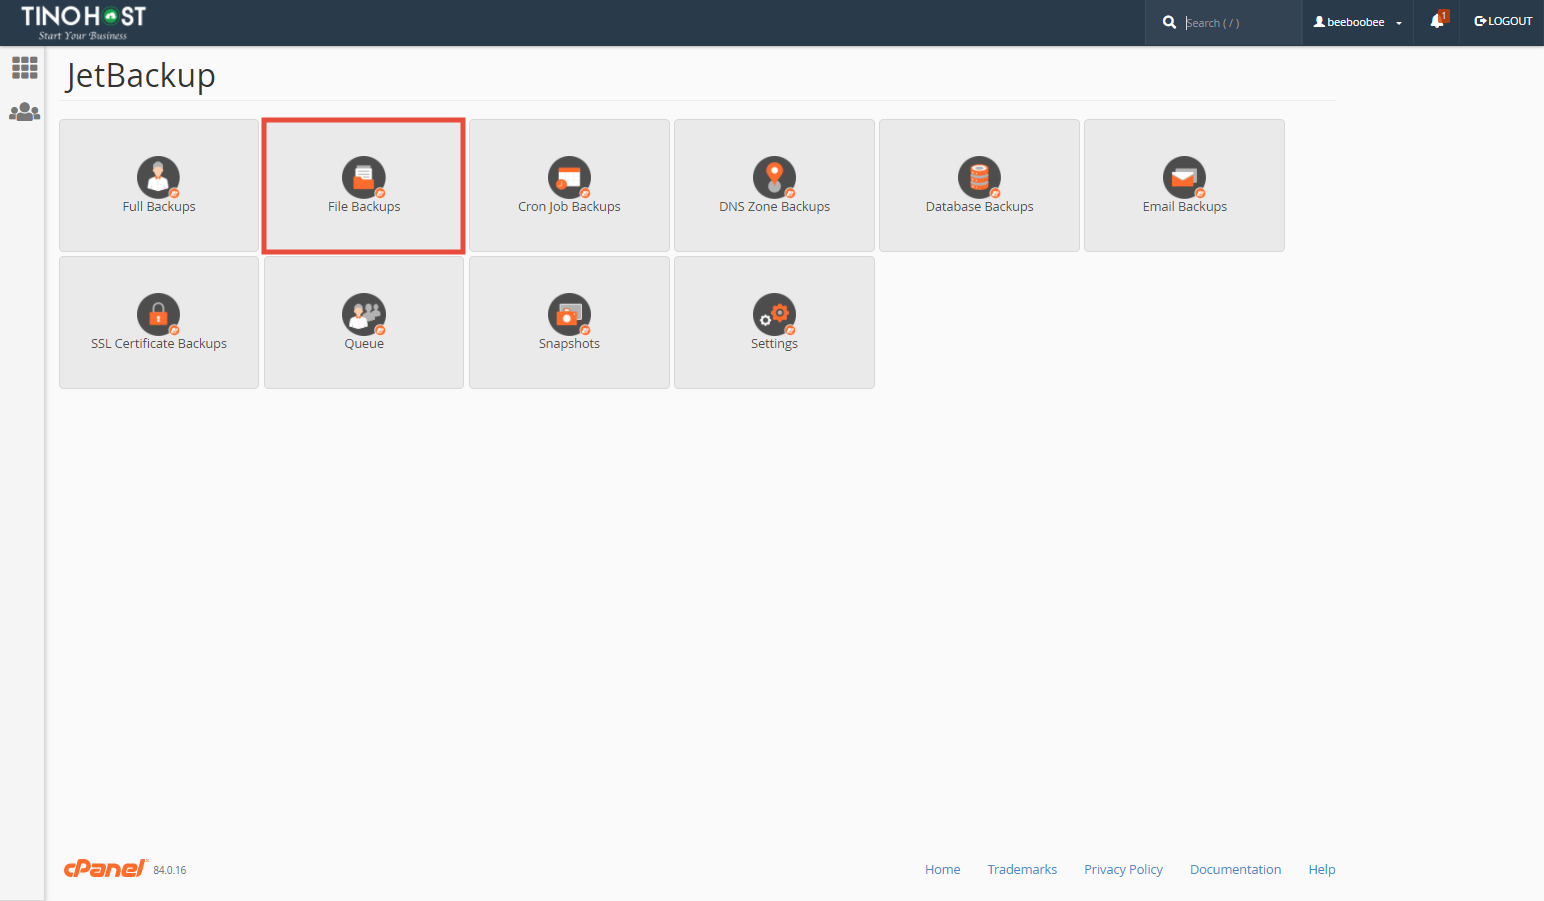1544x901 pixels.
Task: Click the File Backups label
Action: (x=364, y=206)
